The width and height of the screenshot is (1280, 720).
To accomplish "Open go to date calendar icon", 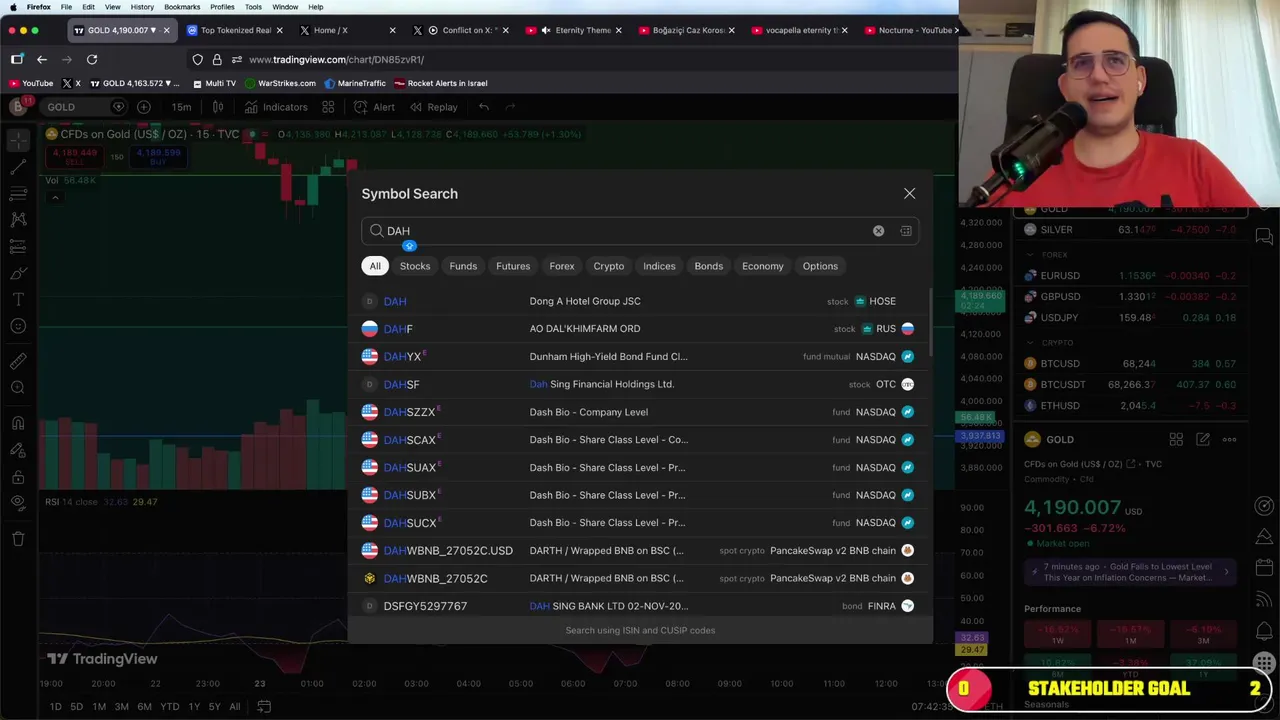I will 264,707.
